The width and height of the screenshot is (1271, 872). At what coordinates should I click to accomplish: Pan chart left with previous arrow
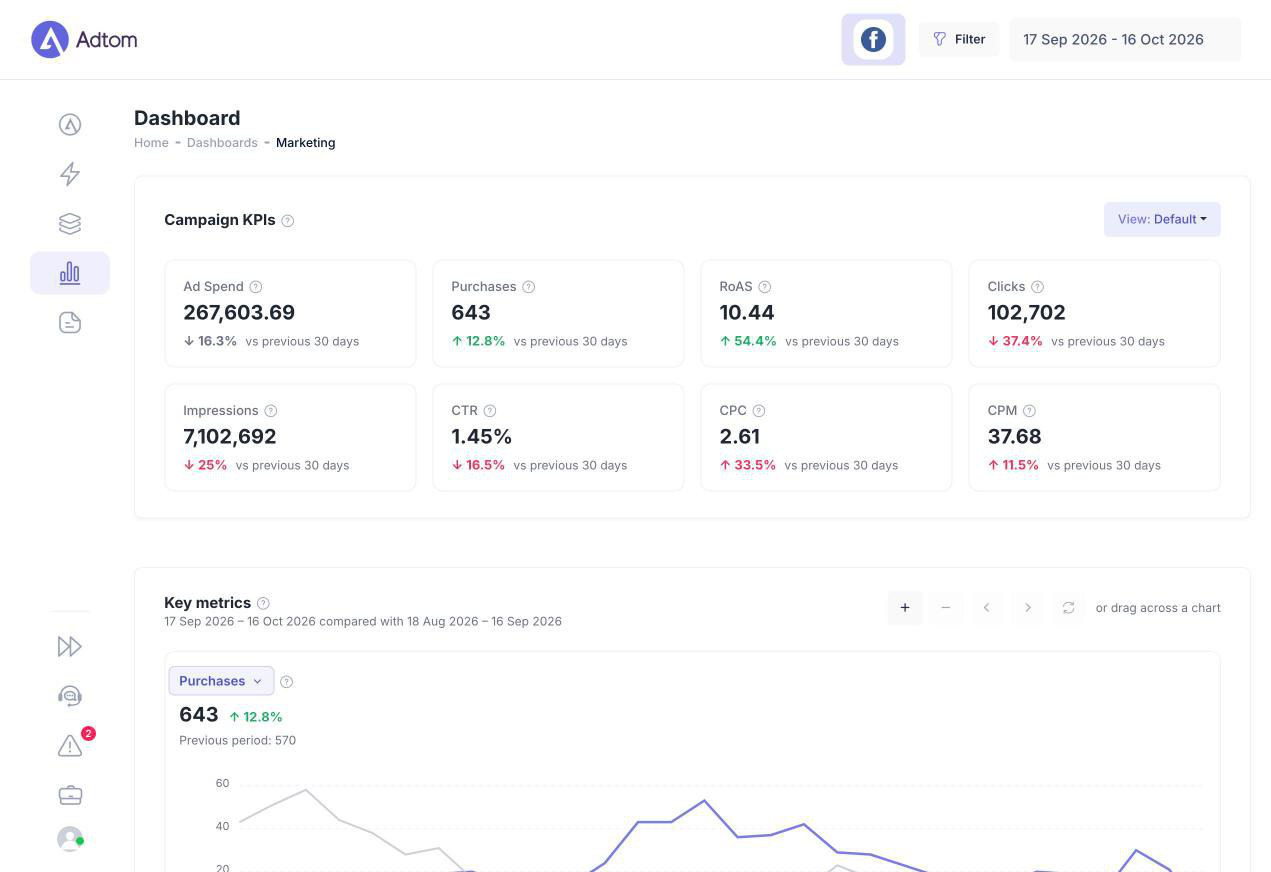point(986,607)
